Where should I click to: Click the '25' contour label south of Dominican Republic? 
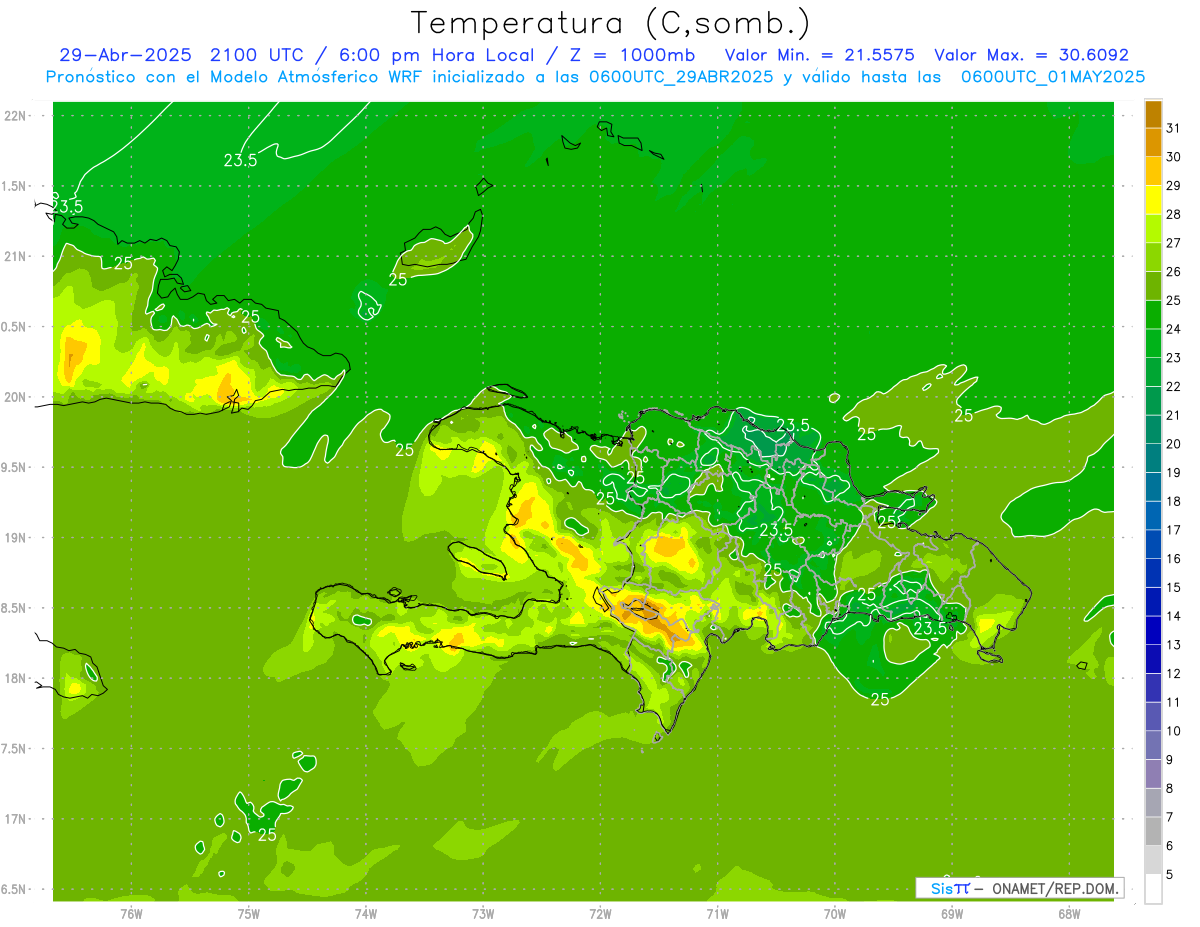(x=880, y=700)
